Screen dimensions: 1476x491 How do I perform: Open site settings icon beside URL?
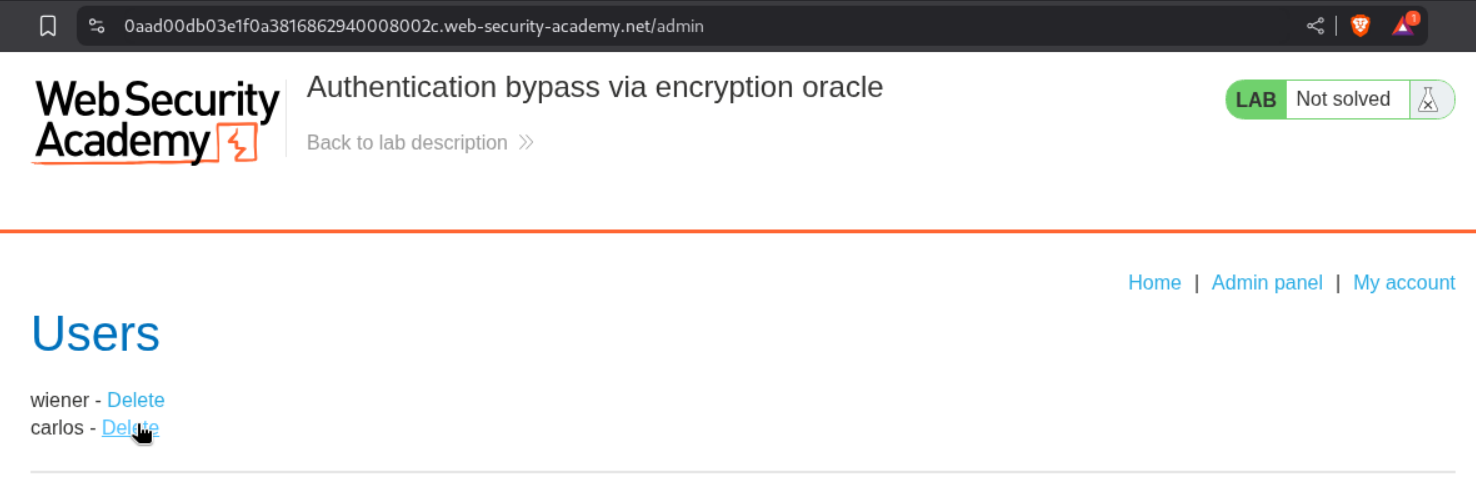97,26
